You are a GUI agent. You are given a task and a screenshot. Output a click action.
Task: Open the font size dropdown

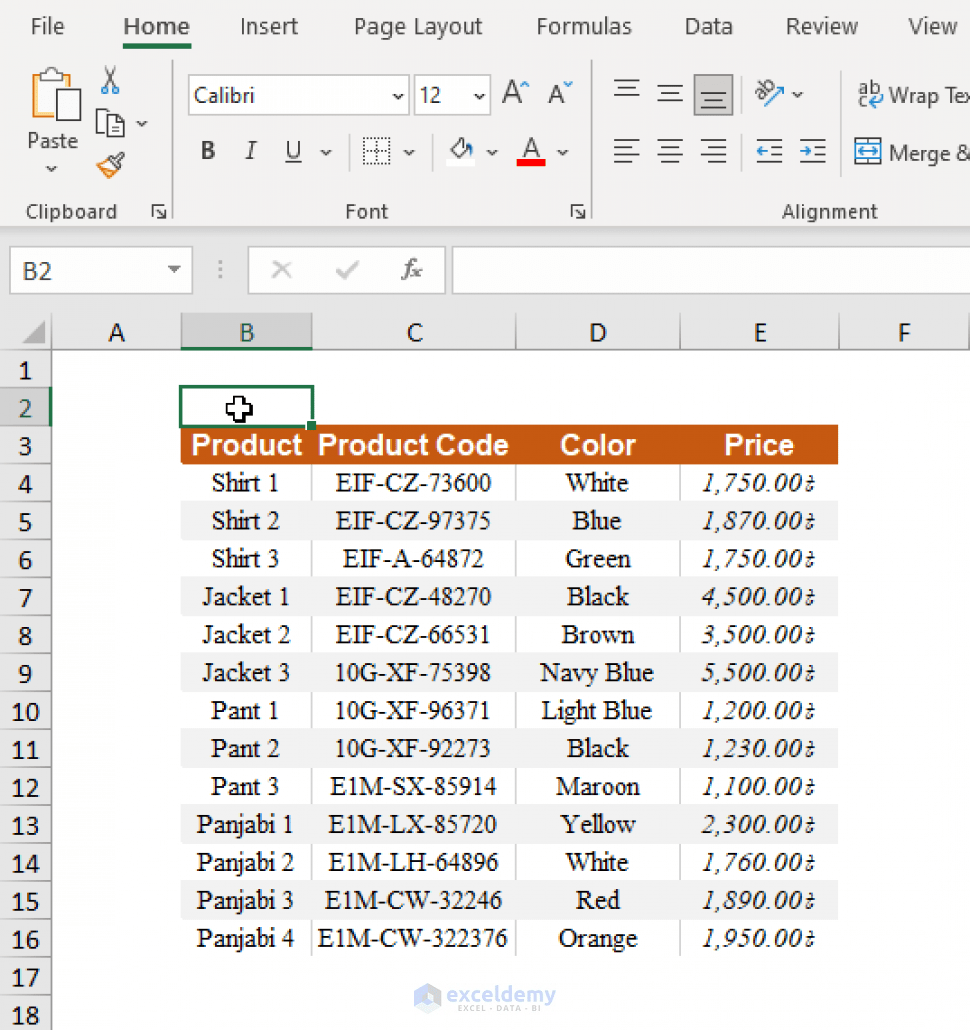click(x=478, y=95)
